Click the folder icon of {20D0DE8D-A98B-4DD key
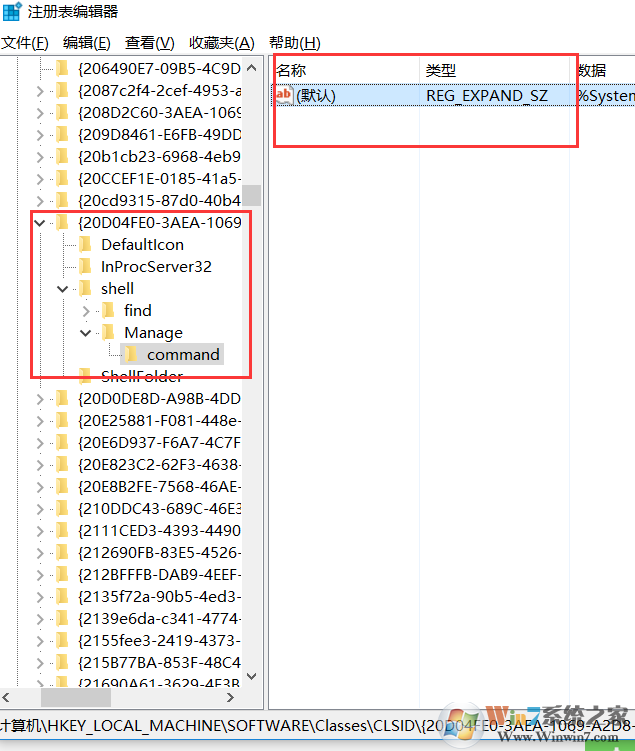The width and height of the screenshot is (635, 751). coord(62,399)
